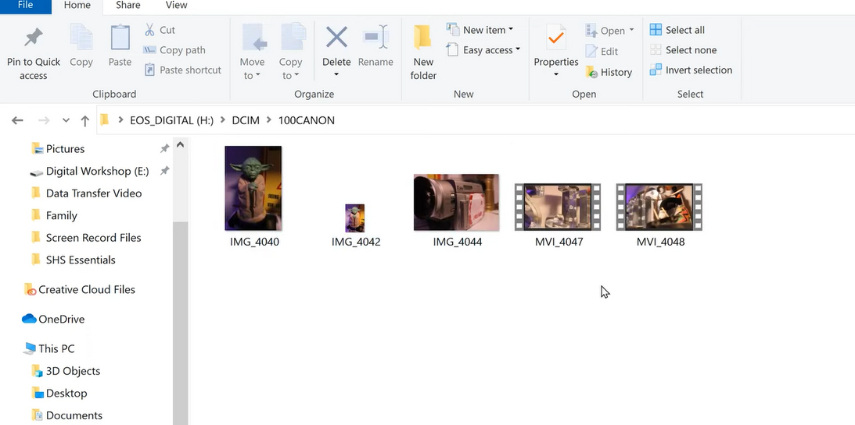This screenshot has width=855, height=425.
Task: Expand the chevron after DCIM
Action: 269,120
